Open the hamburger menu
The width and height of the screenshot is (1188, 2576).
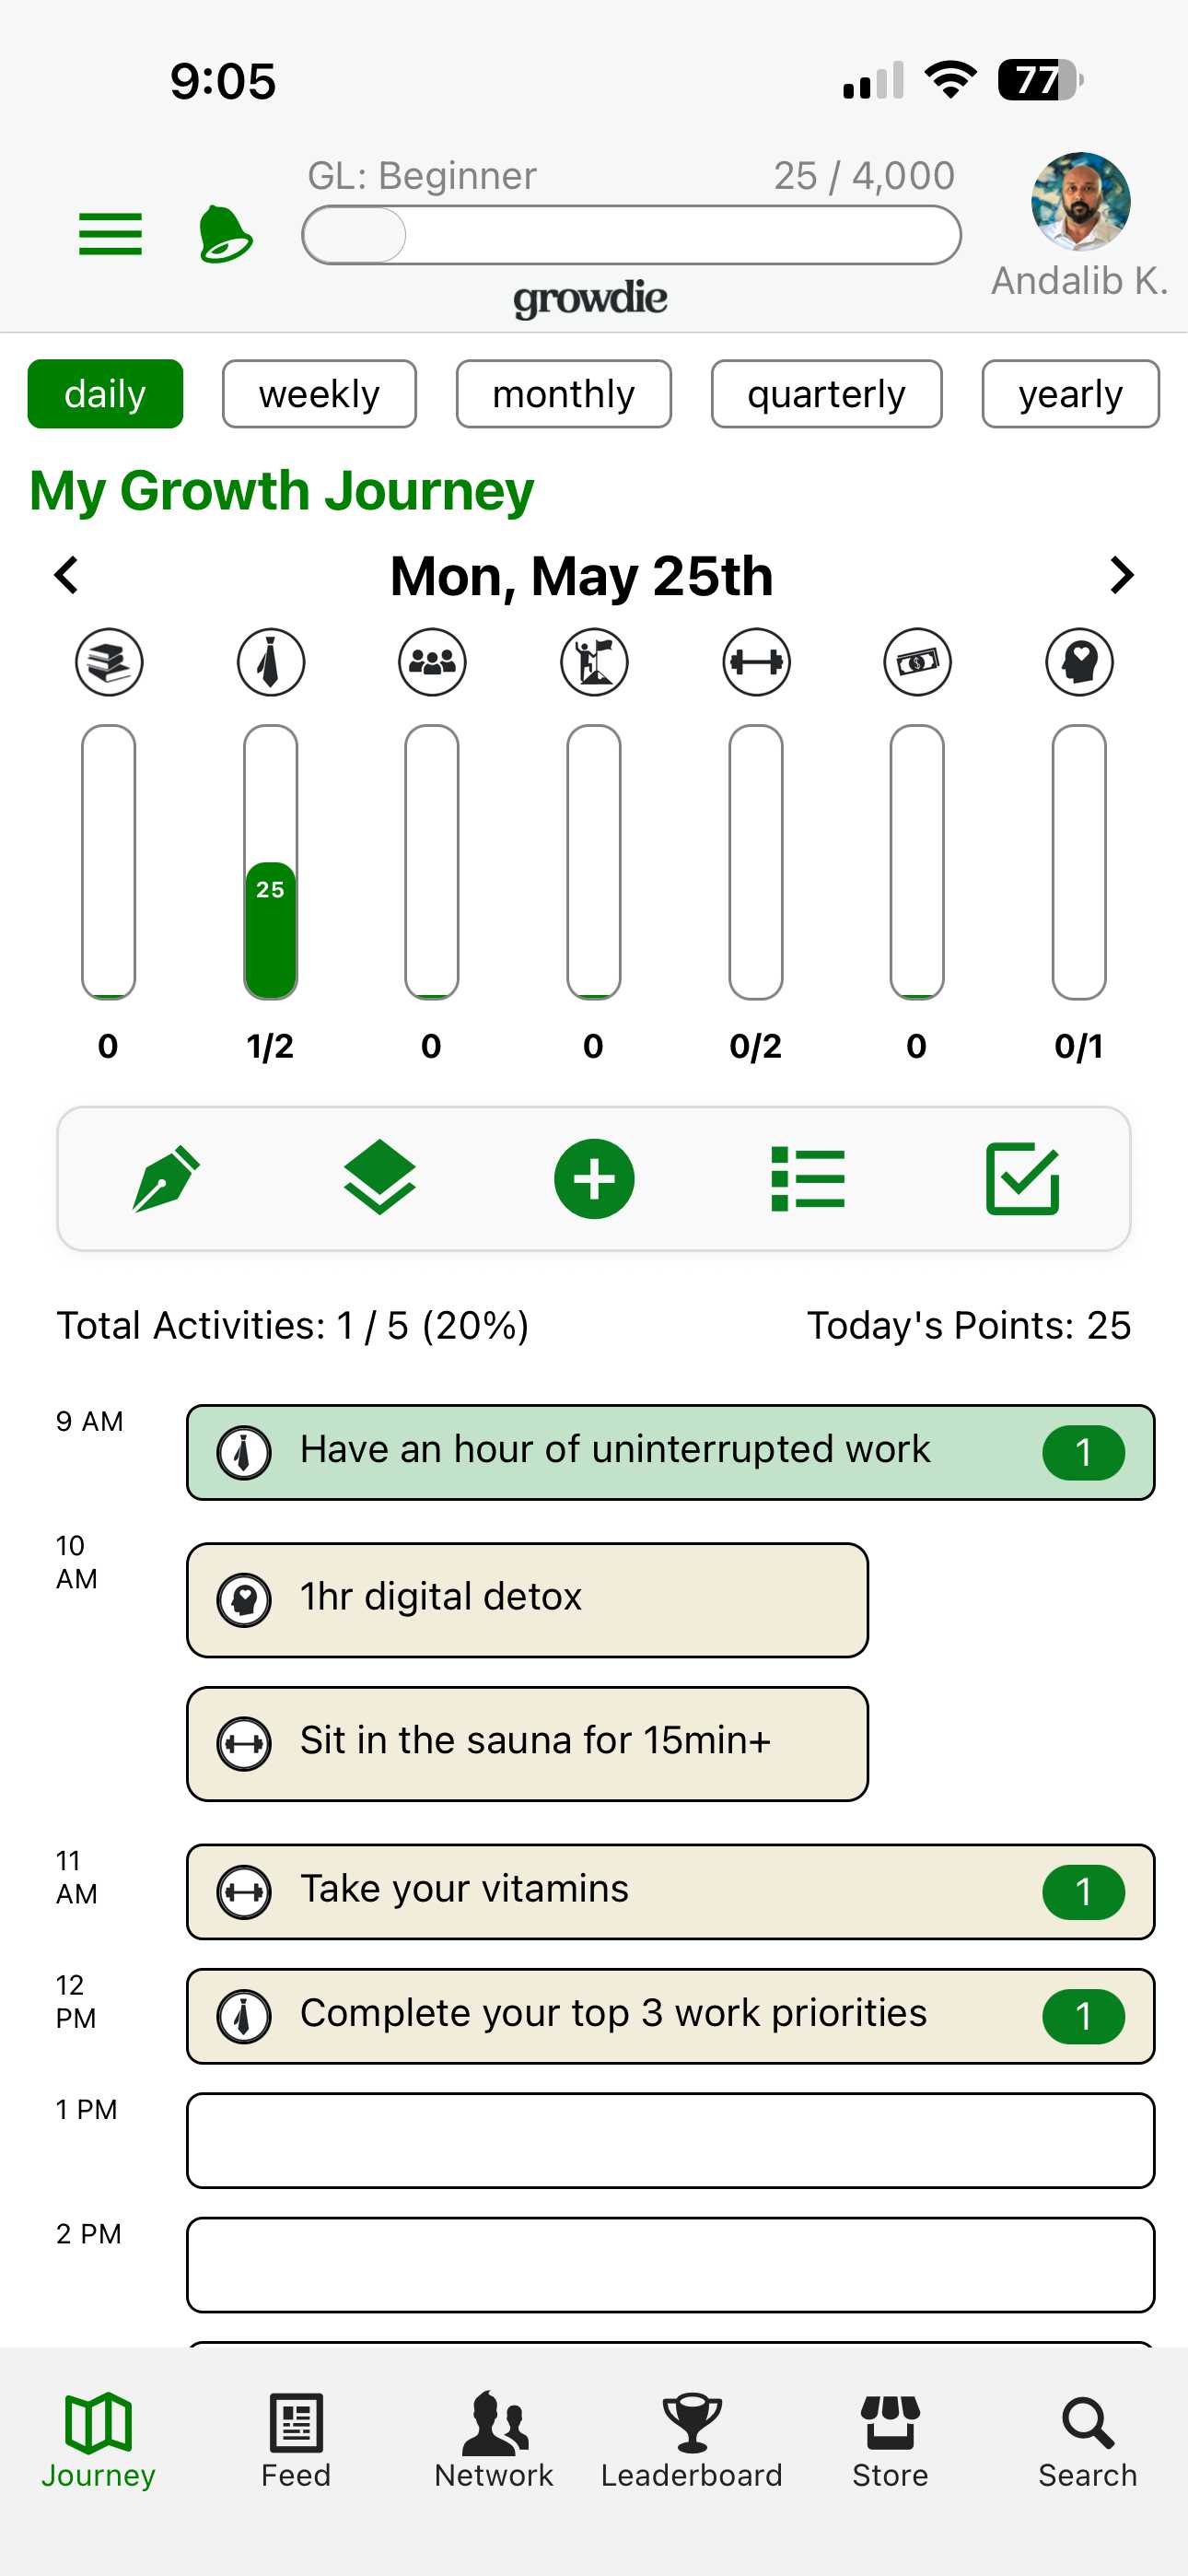coord(110,235)
